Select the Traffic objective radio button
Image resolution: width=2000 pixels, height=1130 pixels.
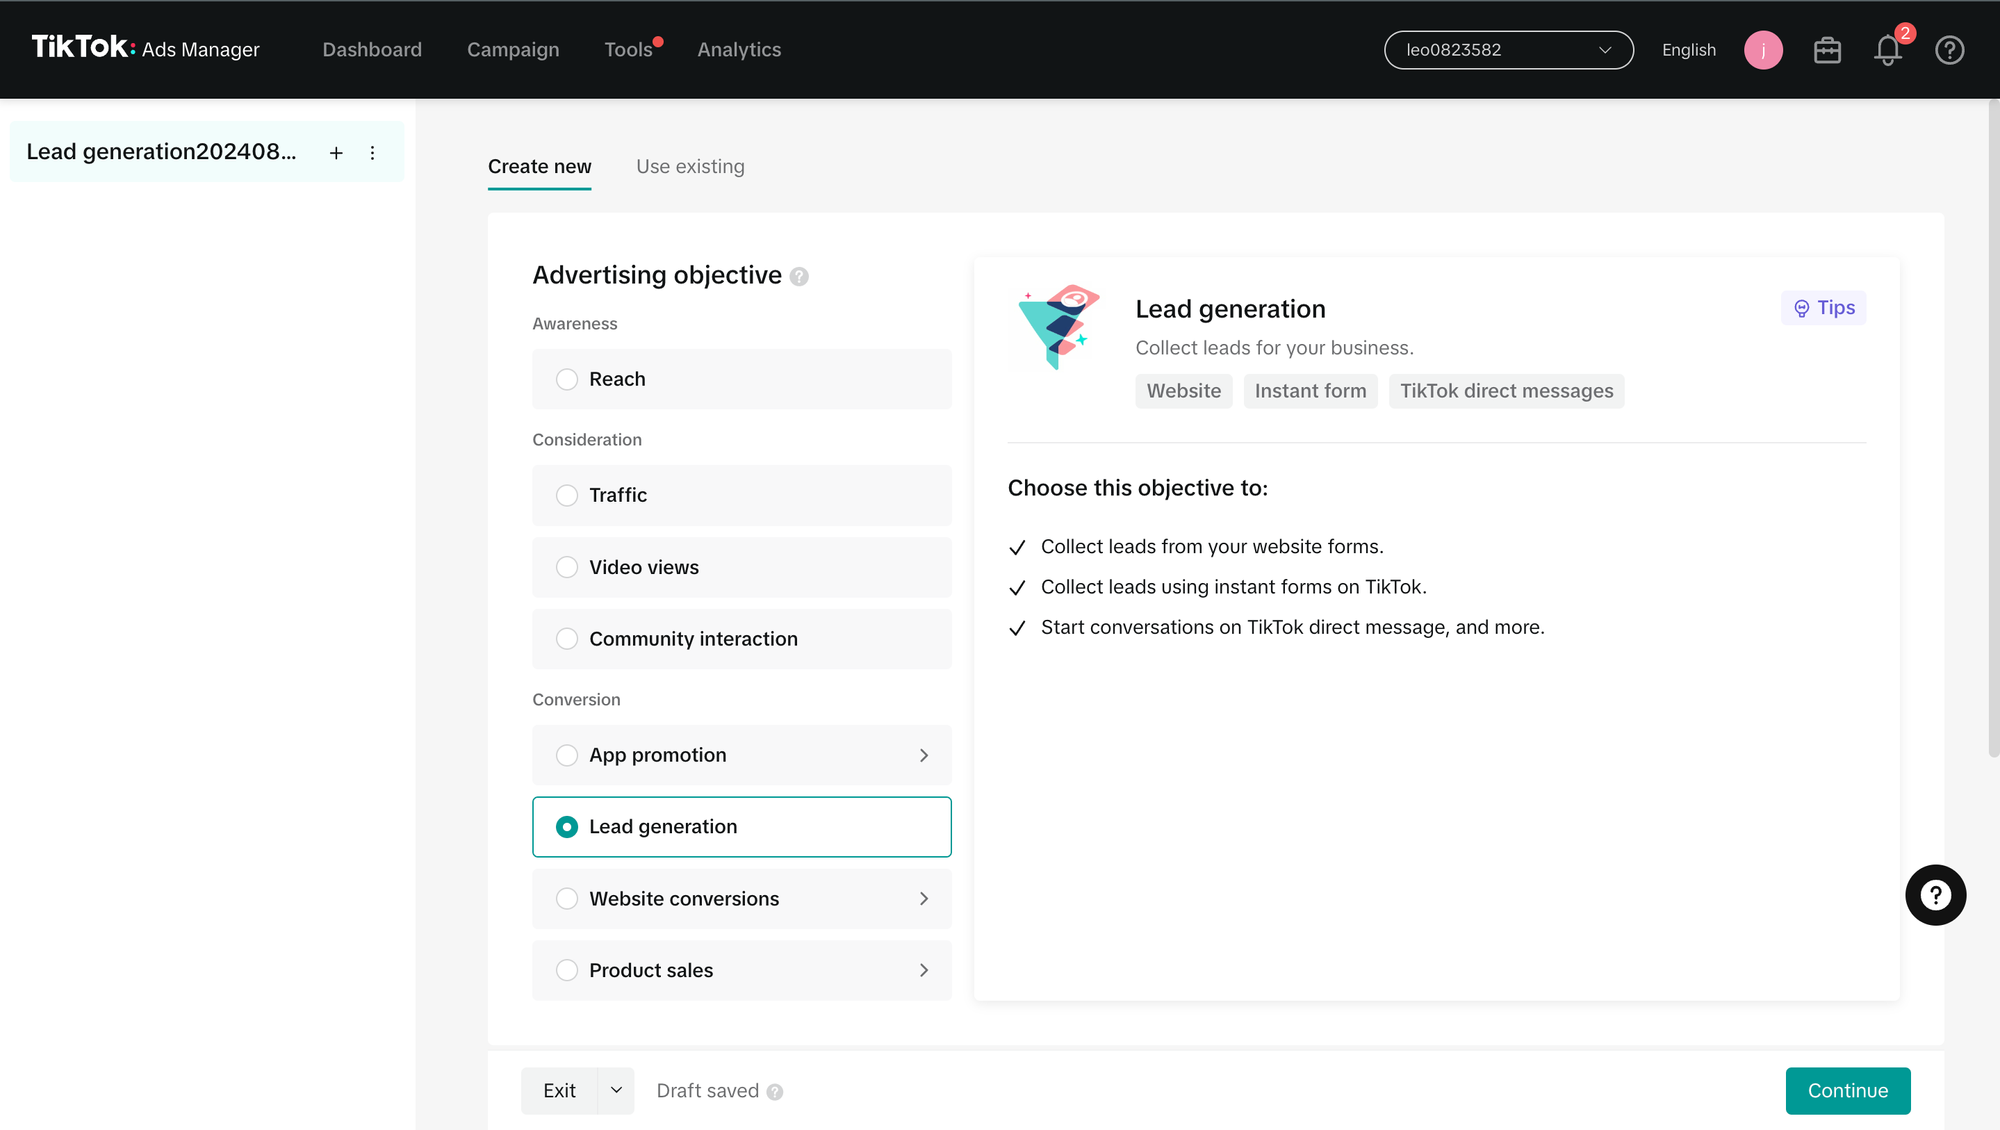pos(567,495)
